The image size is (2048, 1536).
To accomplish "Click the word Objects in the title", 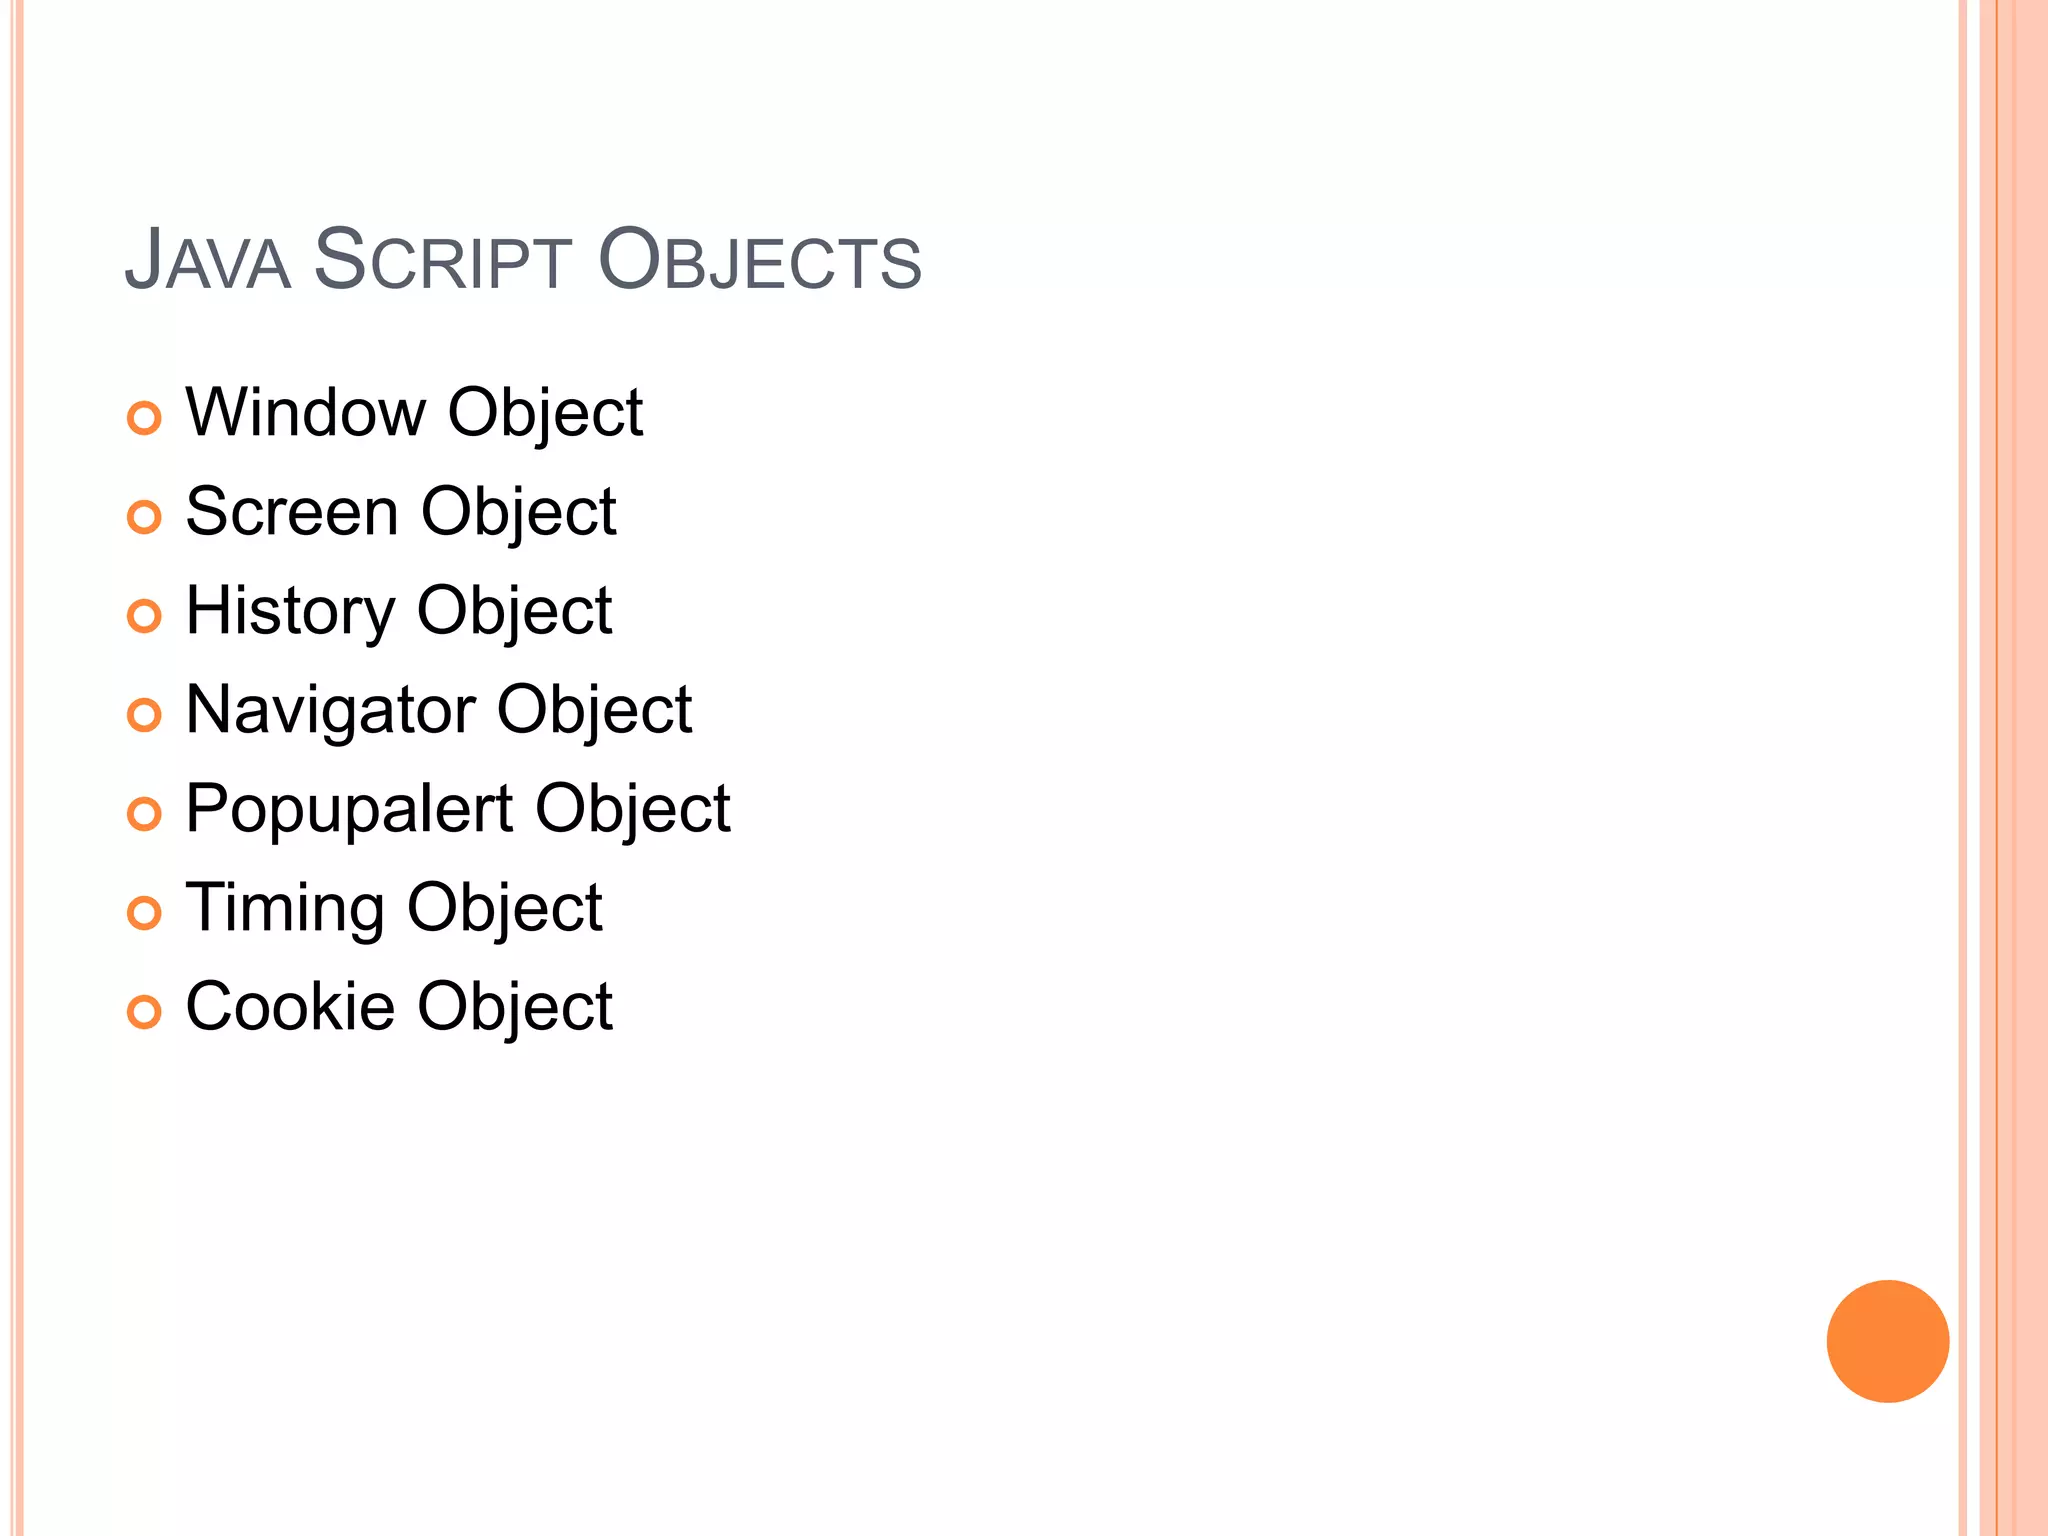I will tap(759, 260).
